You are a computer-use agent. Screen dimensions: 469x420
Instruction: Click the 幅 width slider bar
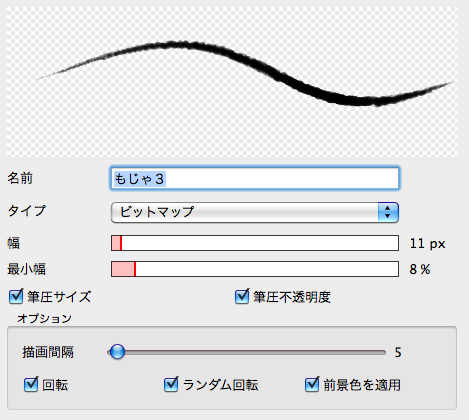[x=255, y=243]
